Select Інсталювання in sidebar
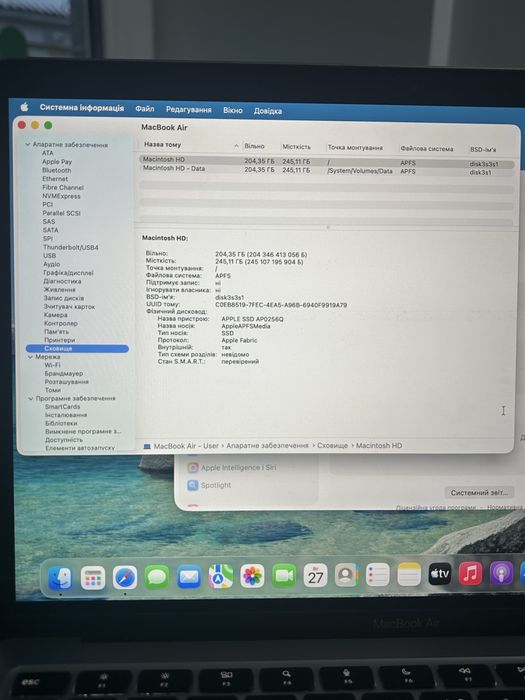 point(66,415)
